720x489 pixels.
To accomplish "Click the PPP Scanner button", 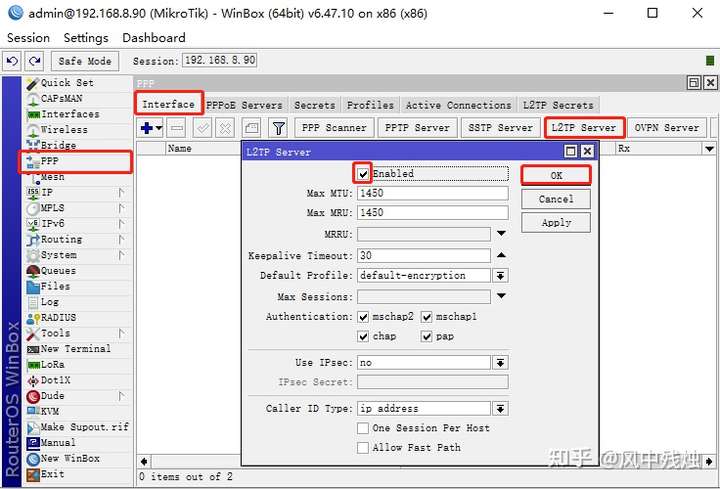I will click(334, 128).
